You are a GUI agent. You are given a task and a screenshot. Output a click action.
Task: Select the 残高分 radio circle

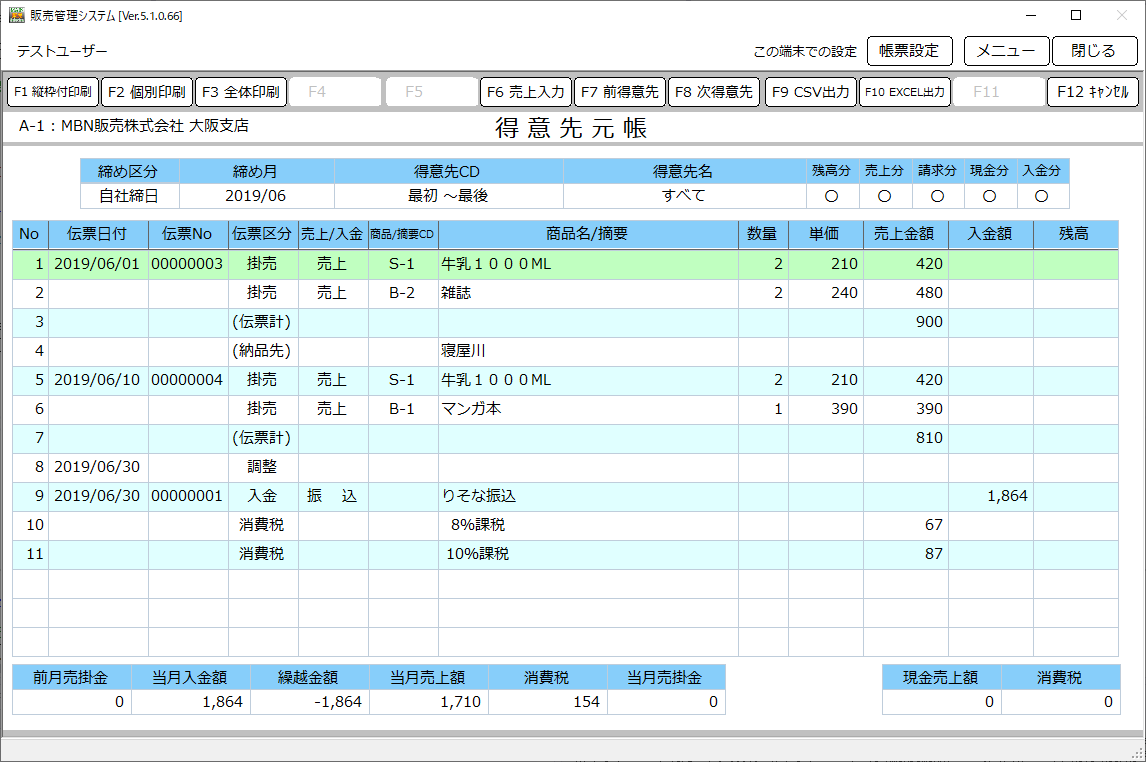(x=831, y=197)
